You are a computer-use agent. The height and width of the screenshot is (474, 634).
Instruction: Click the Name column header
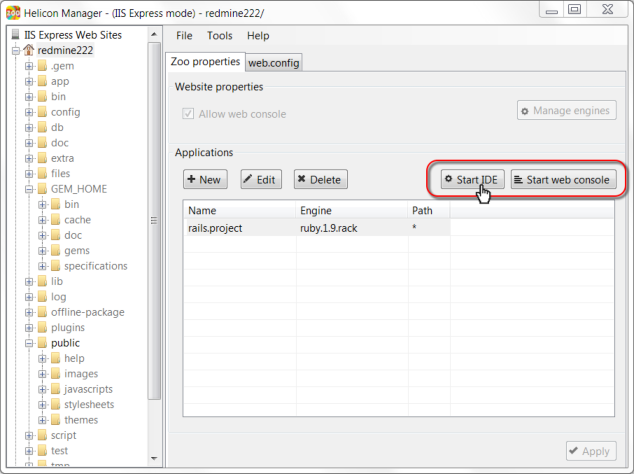pos(240,211)
